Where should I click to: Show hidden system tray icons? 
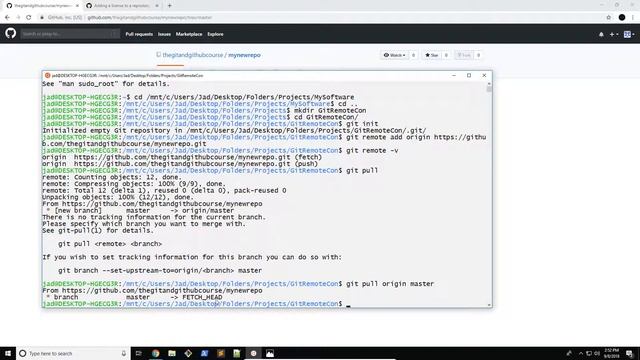pos(581,353)
